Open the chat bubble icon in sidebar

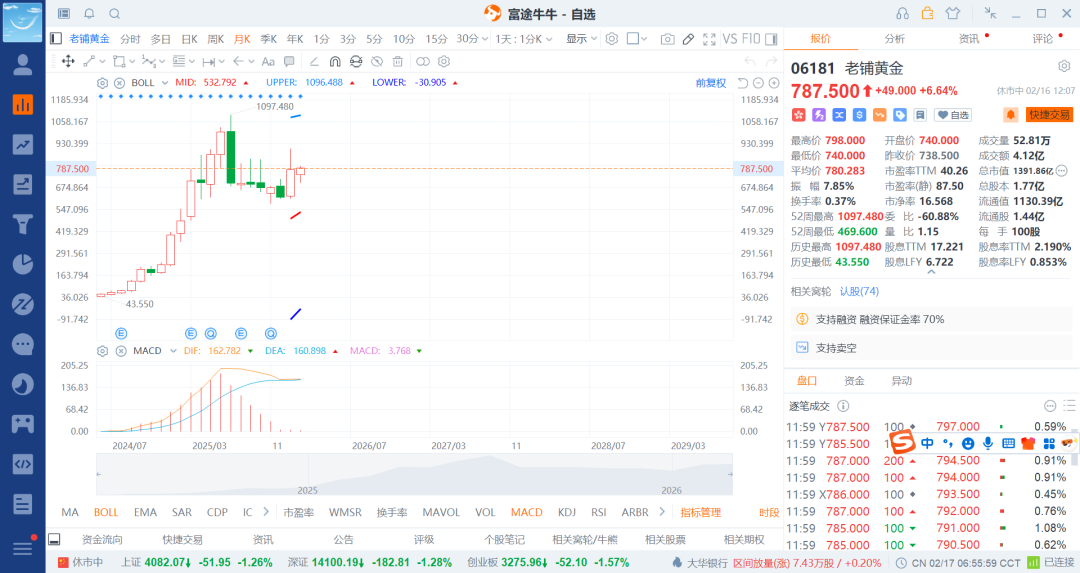click(23, 344)
